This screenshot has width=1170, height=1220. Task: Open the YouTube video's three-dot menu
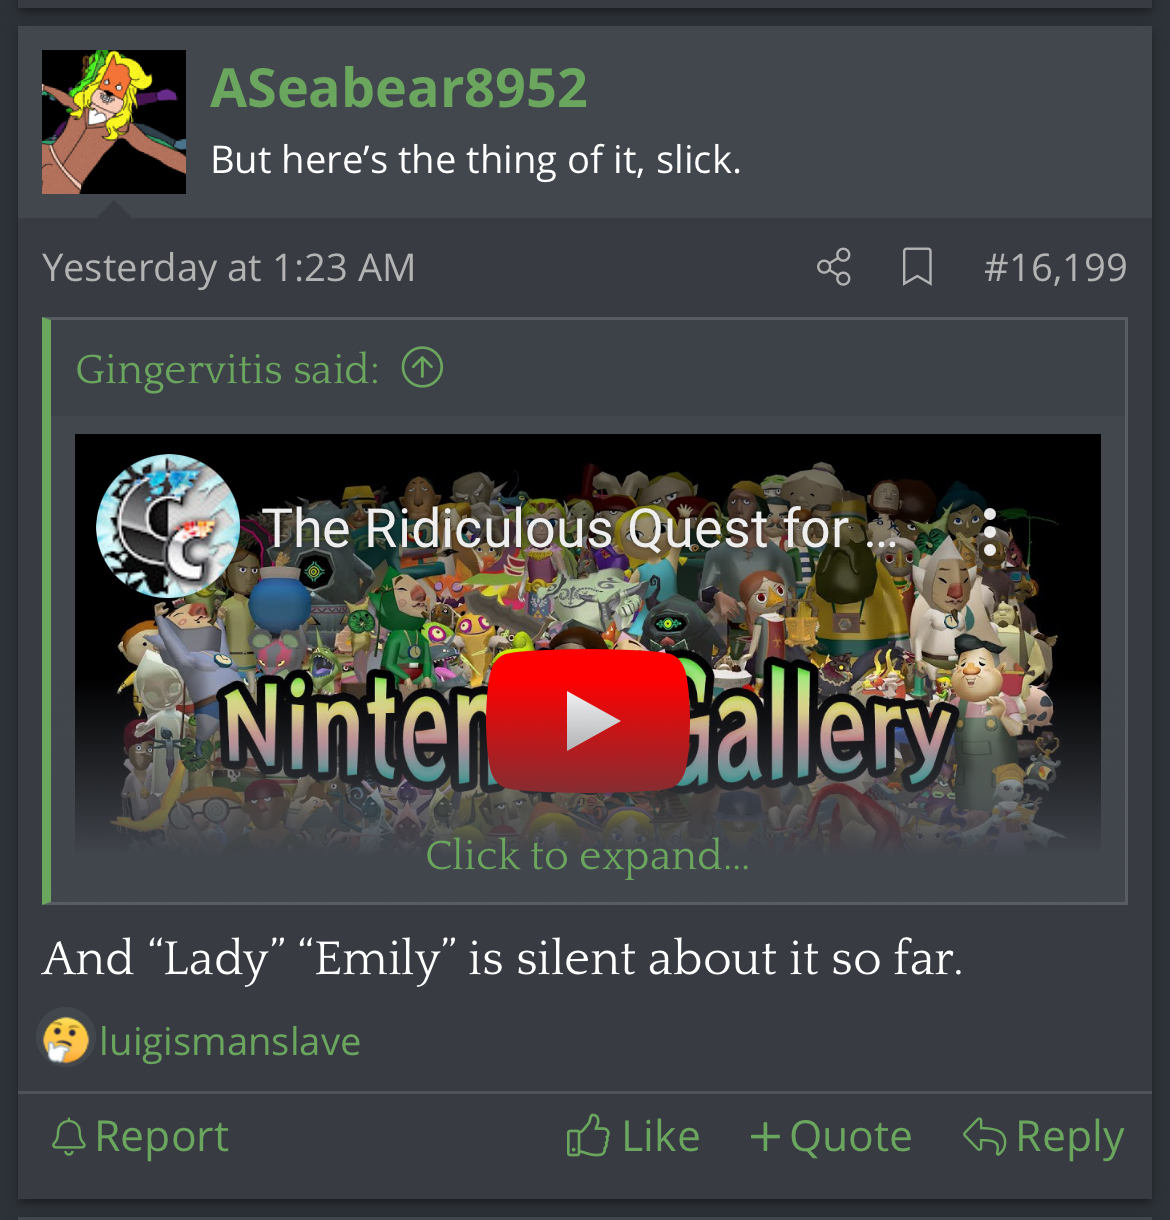(989, 532)
